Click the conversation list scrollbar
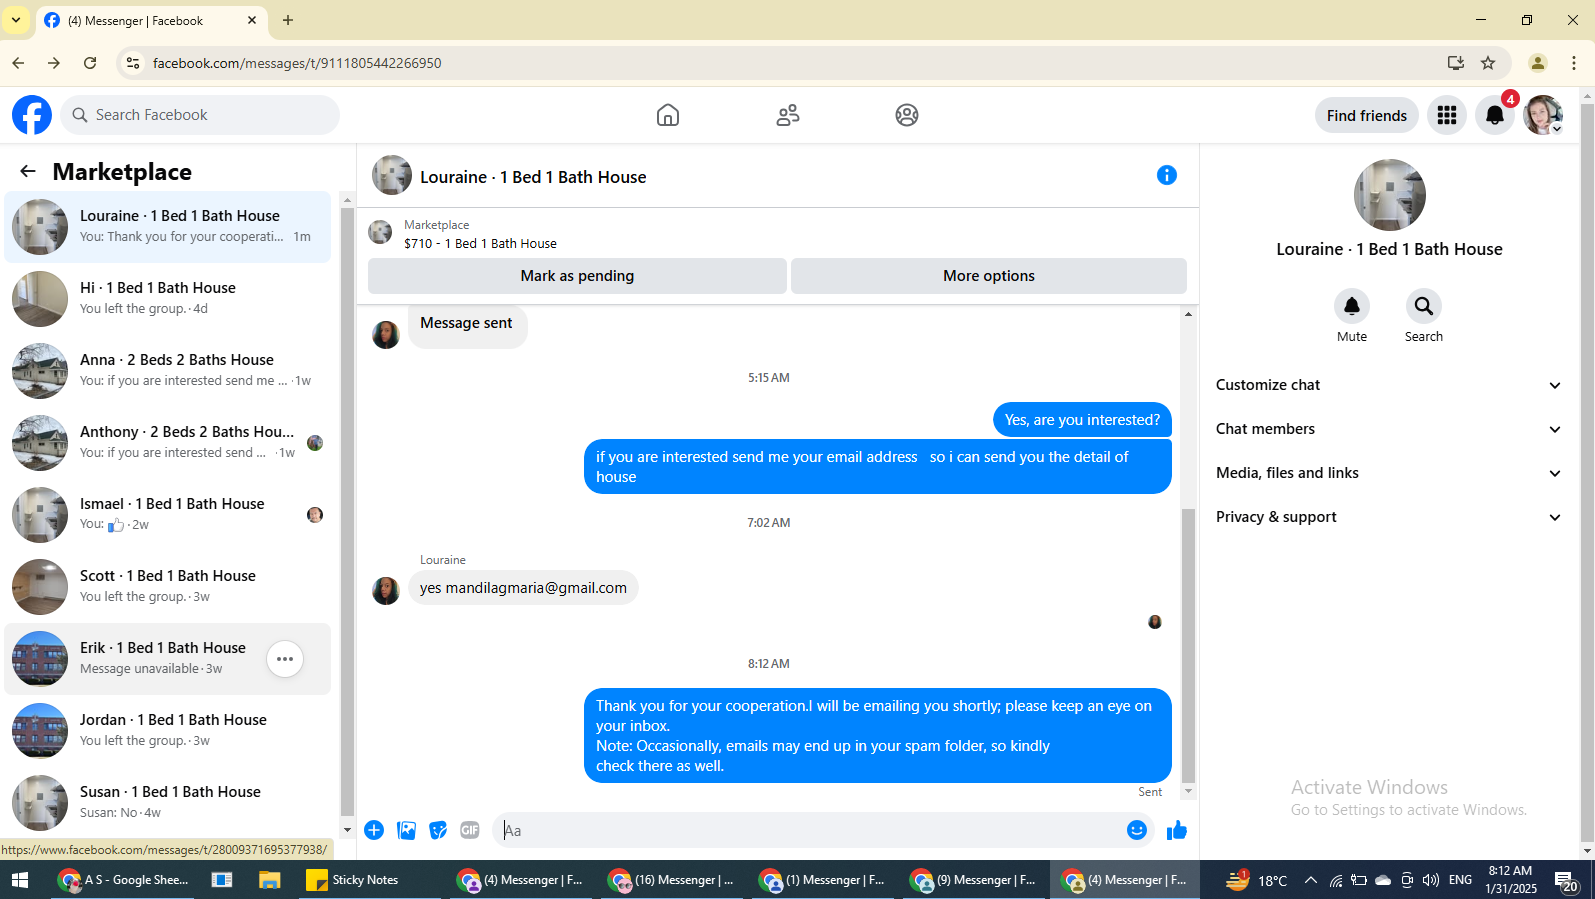The image size is (1595, 899). [x=347, y=510]
